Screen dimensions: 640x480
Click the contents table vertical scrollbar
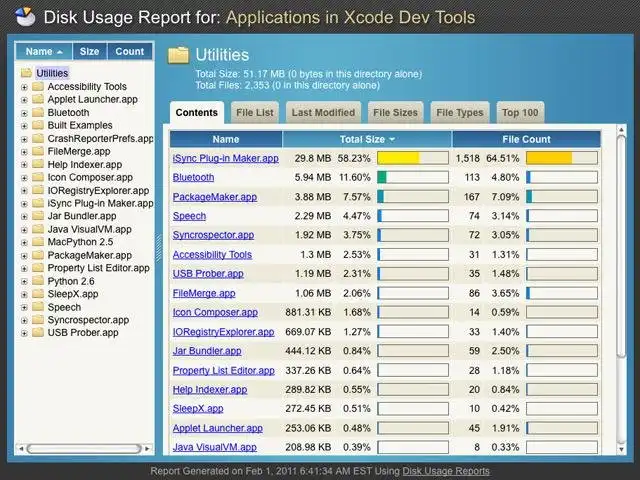click(621, 246)
